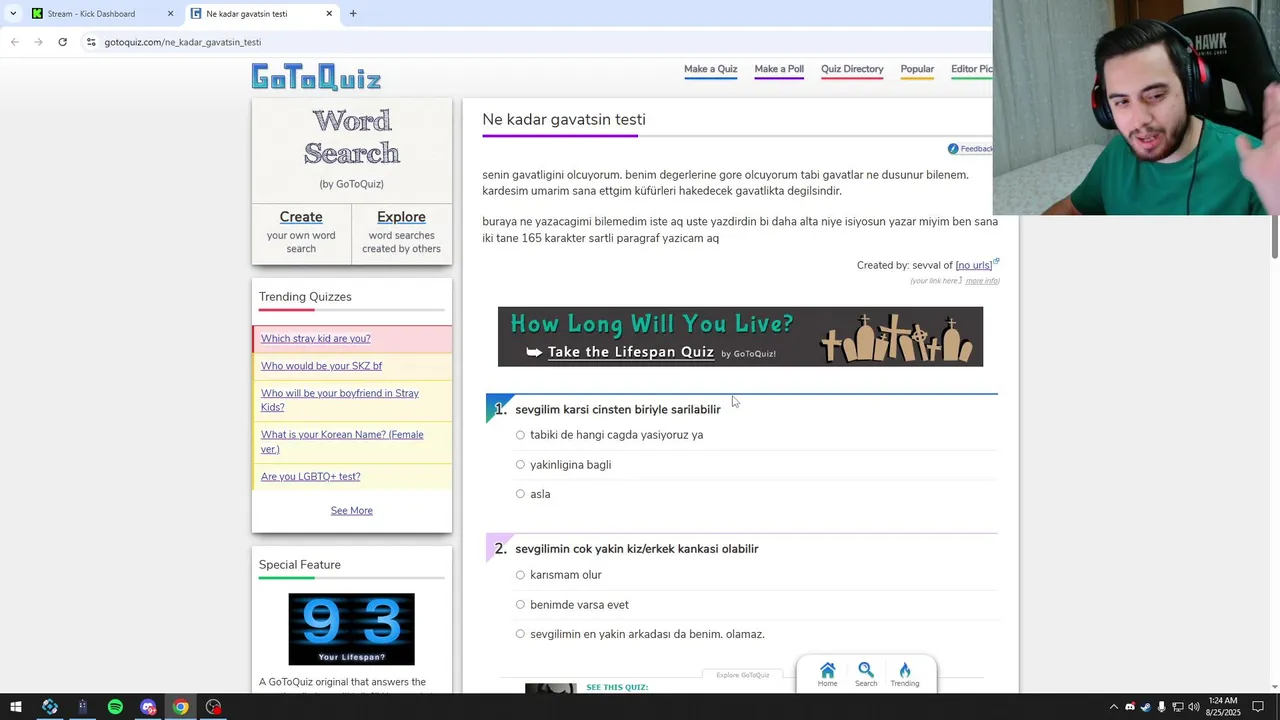Click the Word Search heading graphic
The height and width of the screenshot is (720, 1280).
352,137
